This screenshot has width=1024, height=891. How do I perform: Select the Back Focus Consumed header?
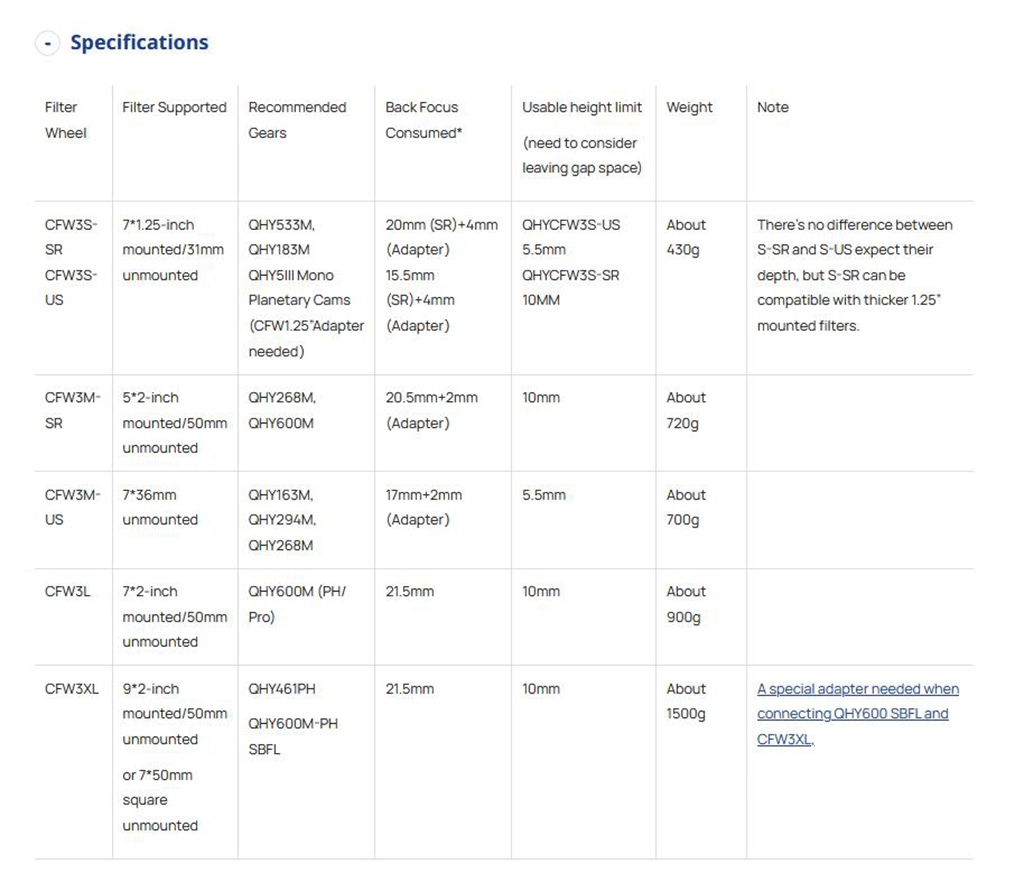click(423, 120)
